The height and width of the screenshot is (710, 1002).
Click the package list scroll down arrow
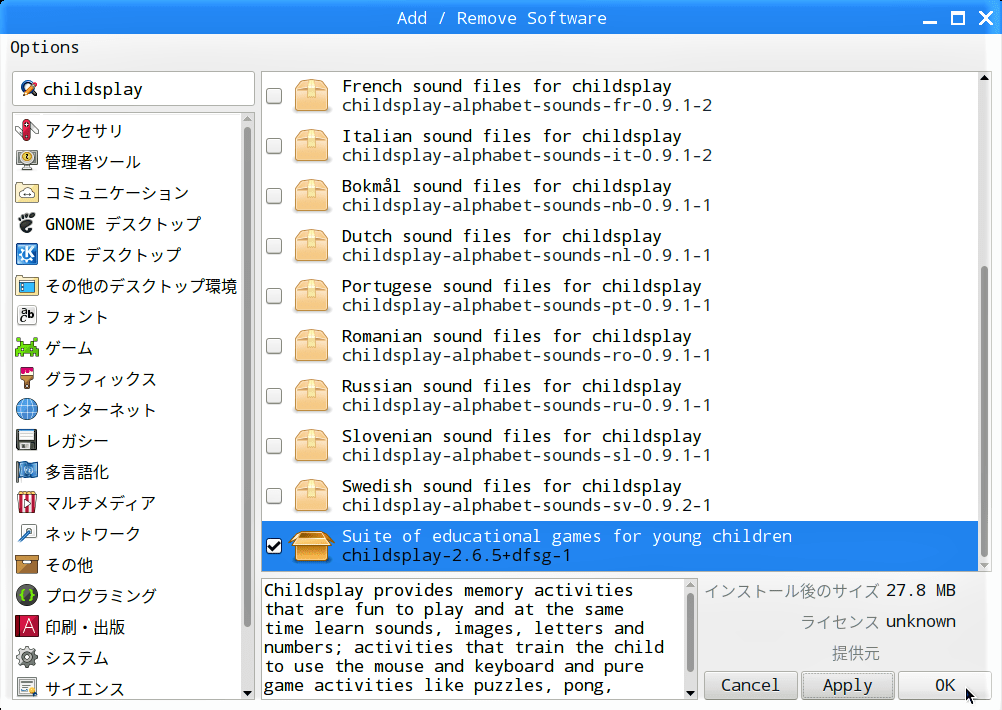[984, 566]
